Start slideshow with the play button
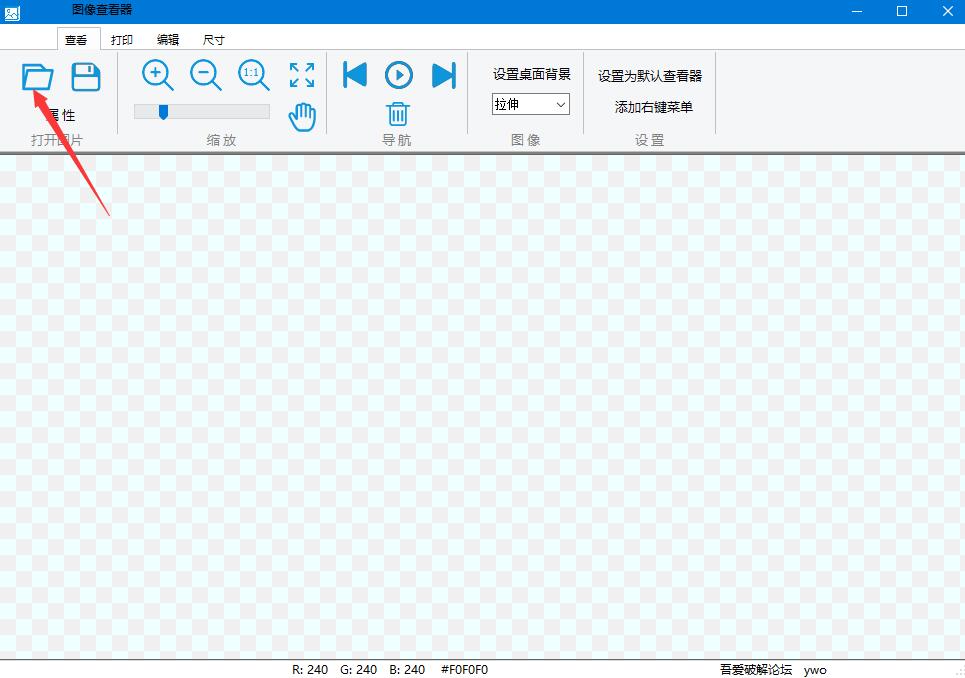 [x=399, y=75]
